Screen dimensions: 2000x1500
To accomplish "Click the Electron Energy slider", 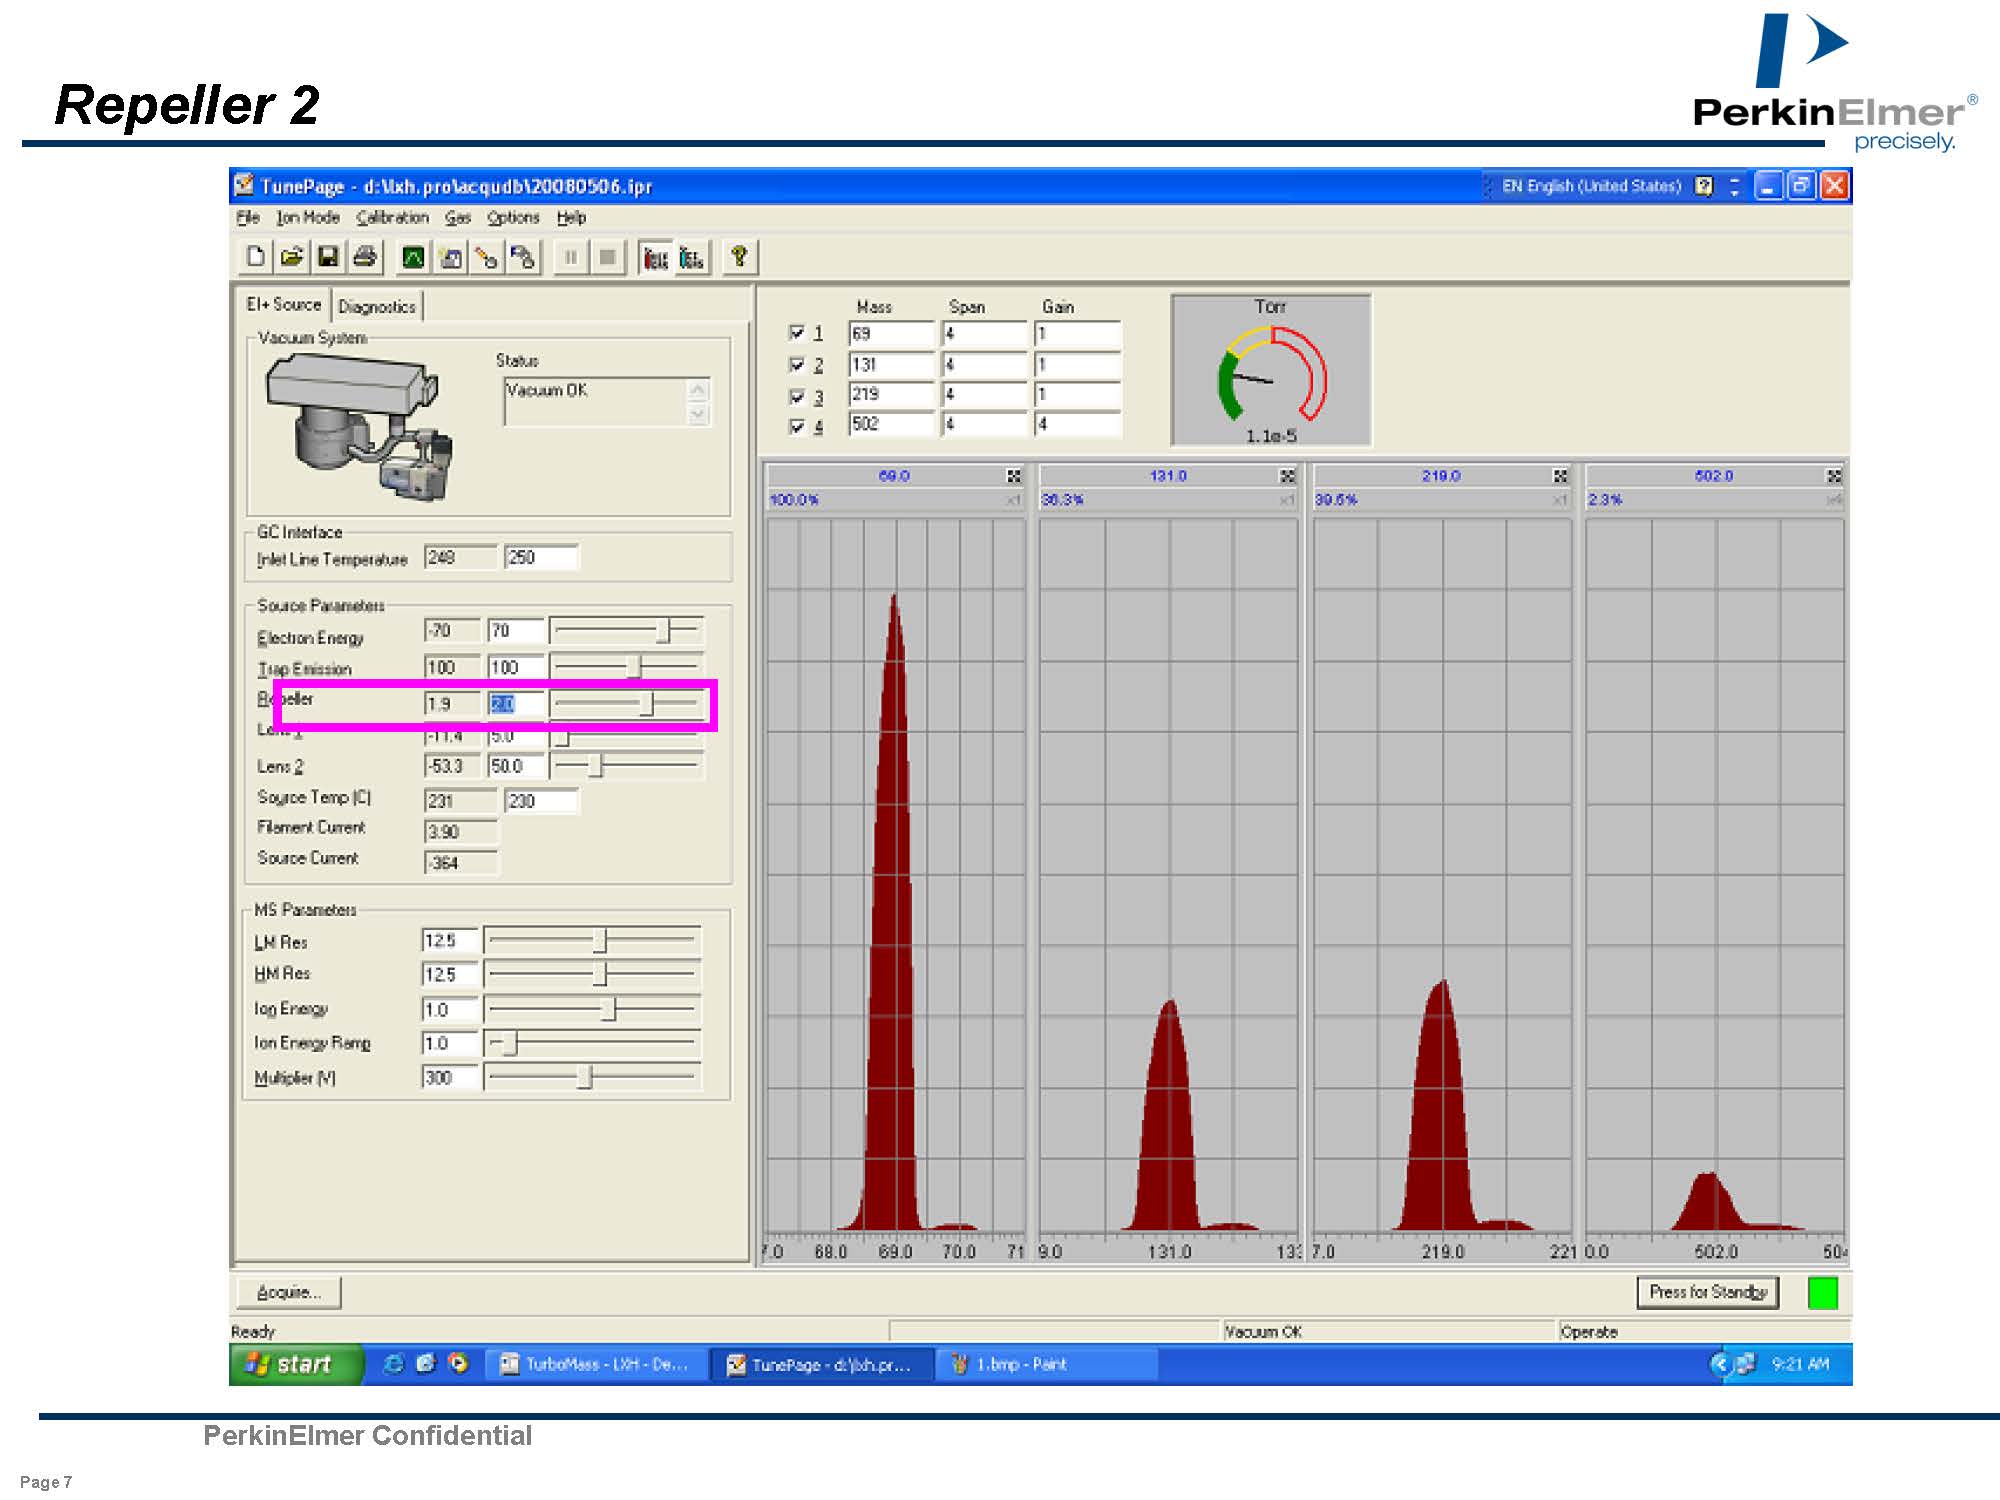I will pos(626,631).
